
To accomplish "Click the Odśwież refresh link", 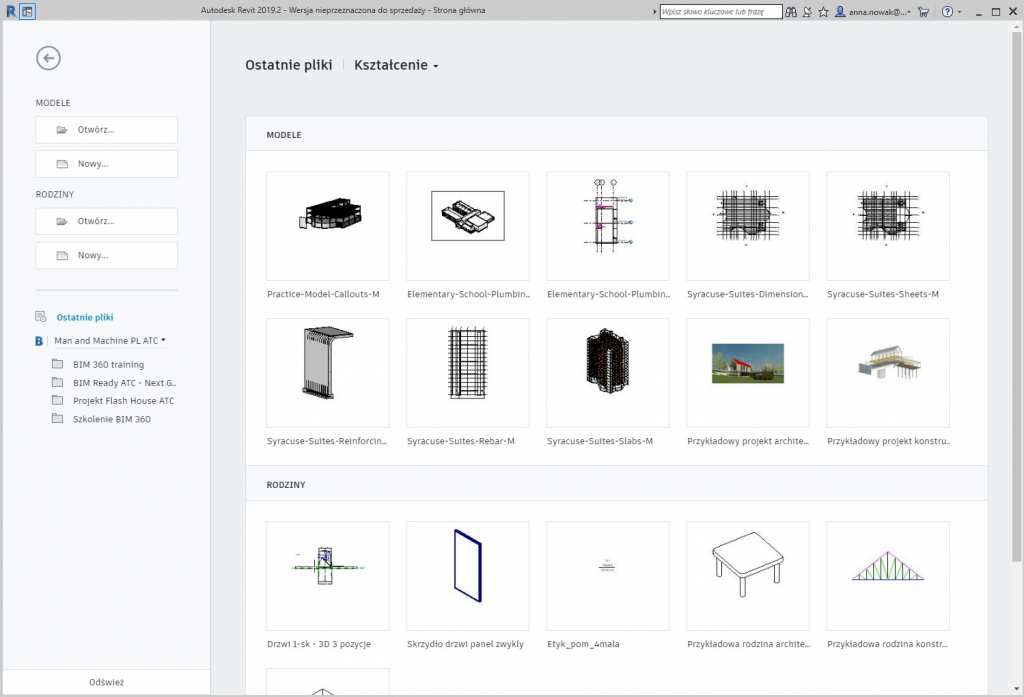I will tap(106, 682).
